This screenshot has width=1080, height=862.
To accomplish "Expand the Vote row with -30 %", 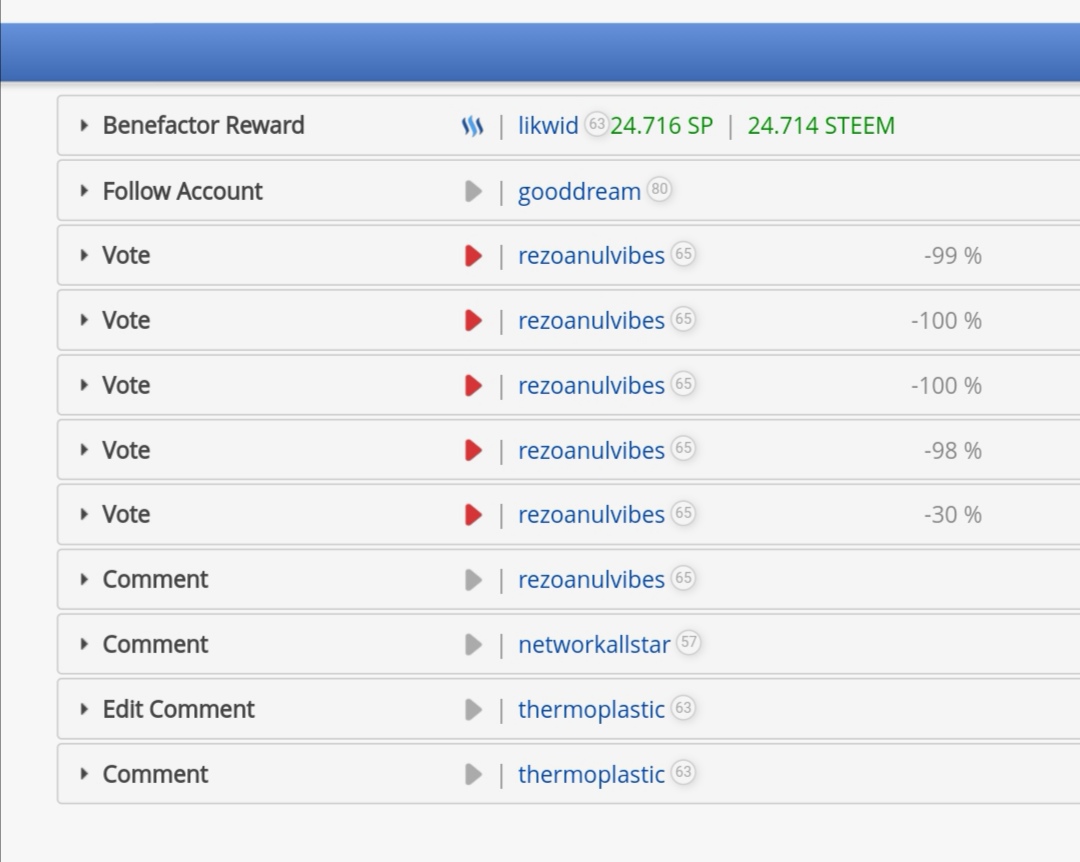I will point(84,515).
